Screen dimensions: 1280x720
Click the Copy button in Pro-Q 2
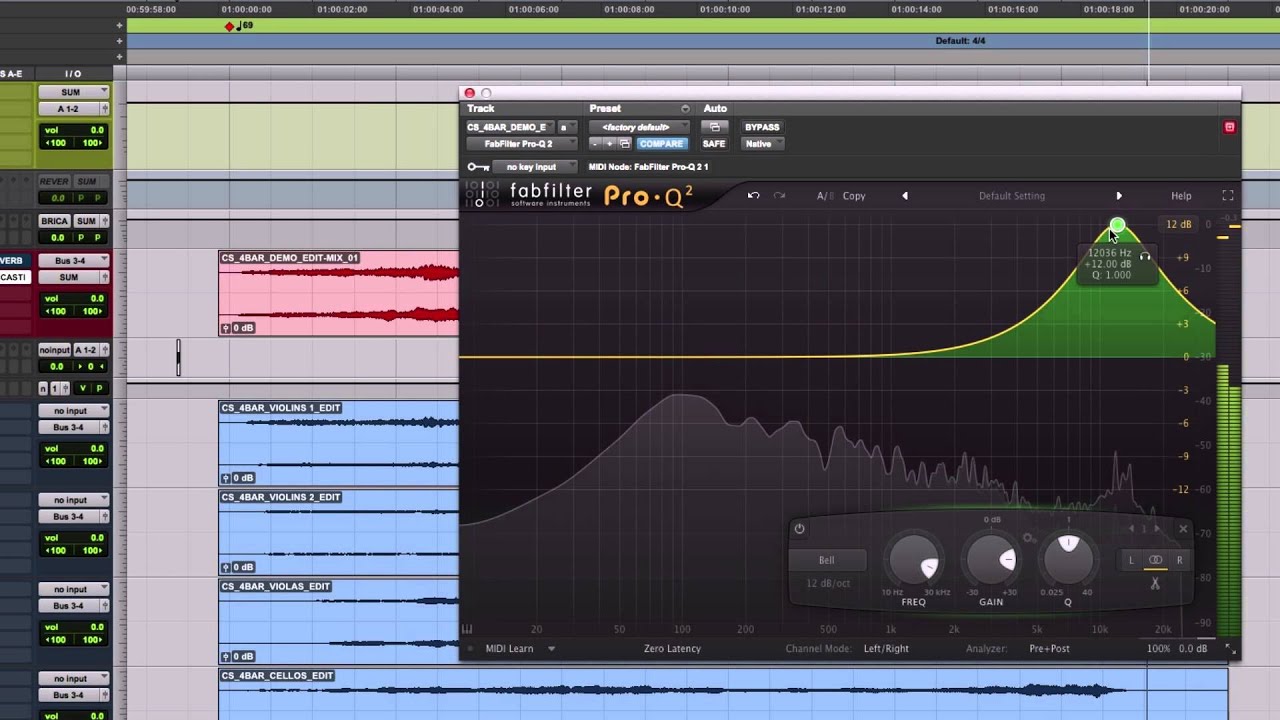pyautogui.click(x=854, y=196)
